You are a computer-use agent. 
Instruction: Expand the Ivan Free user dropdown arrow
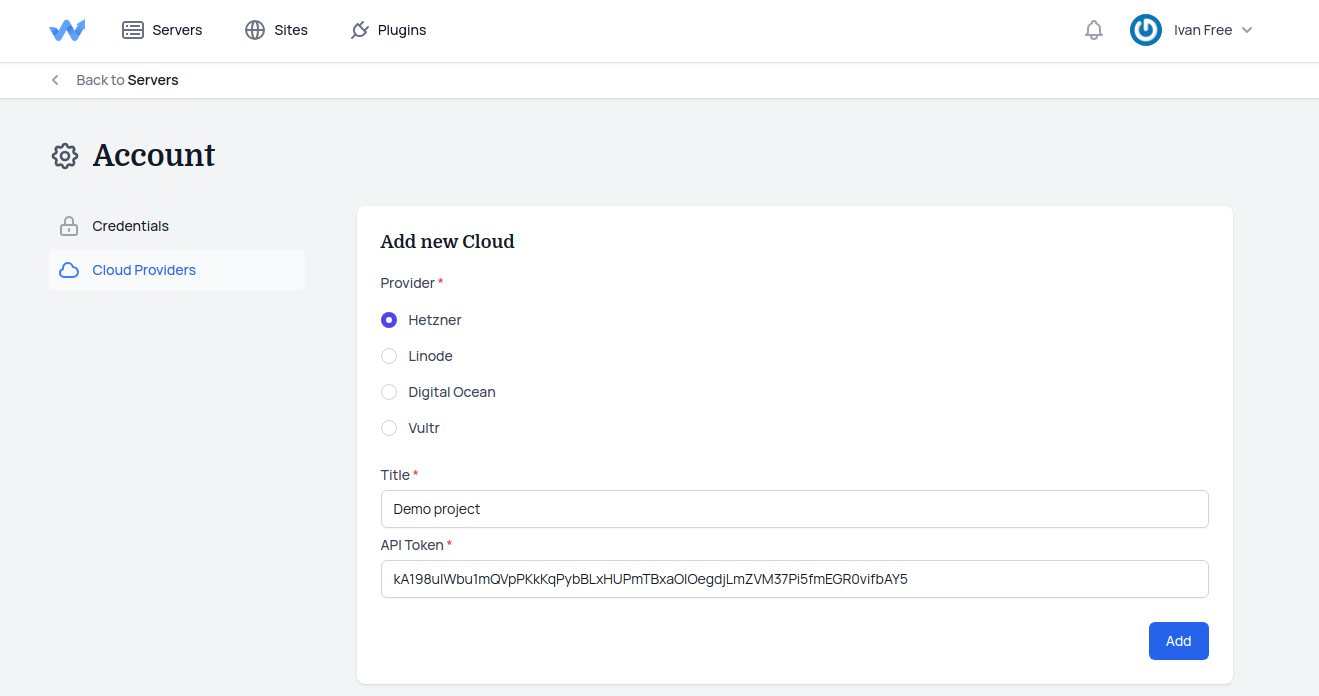pyautogui.click(x=1247, y=30)
